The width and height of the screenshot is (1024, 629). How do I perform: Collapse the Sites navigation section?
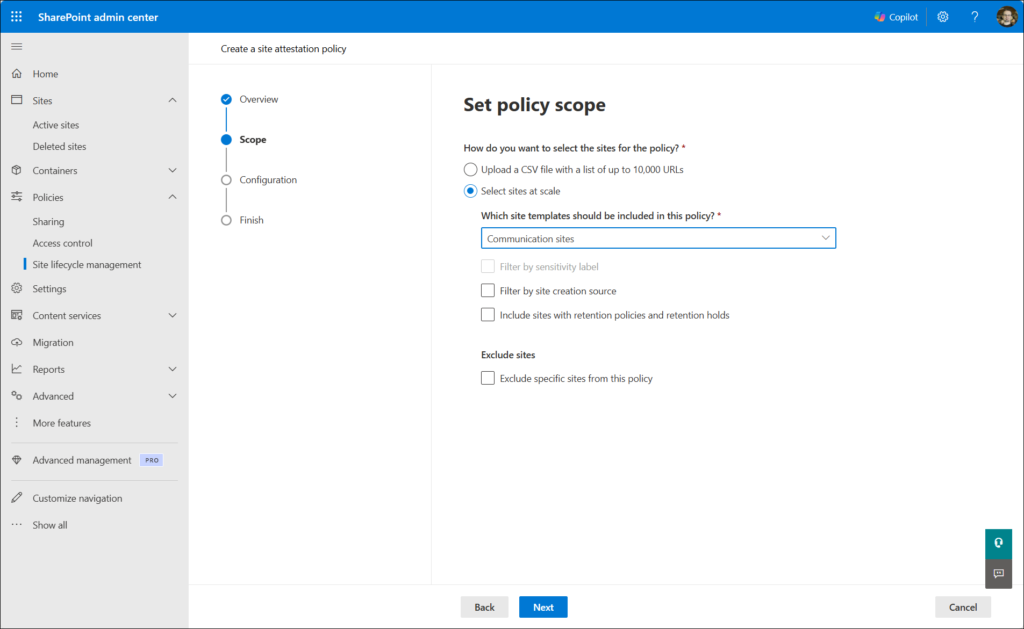pyautogui.click(x=172, y=101)
